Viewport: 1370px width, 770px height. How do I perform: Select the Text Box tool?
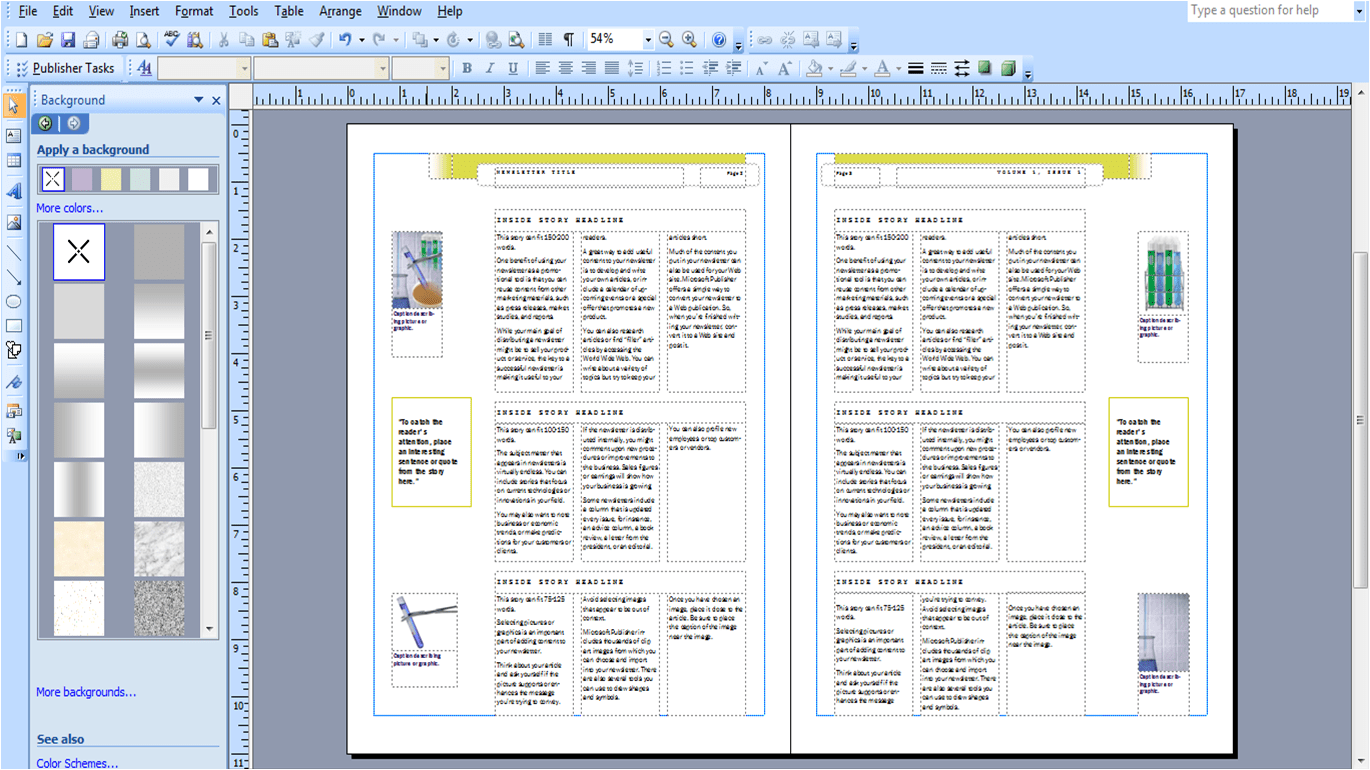point(14,136)
